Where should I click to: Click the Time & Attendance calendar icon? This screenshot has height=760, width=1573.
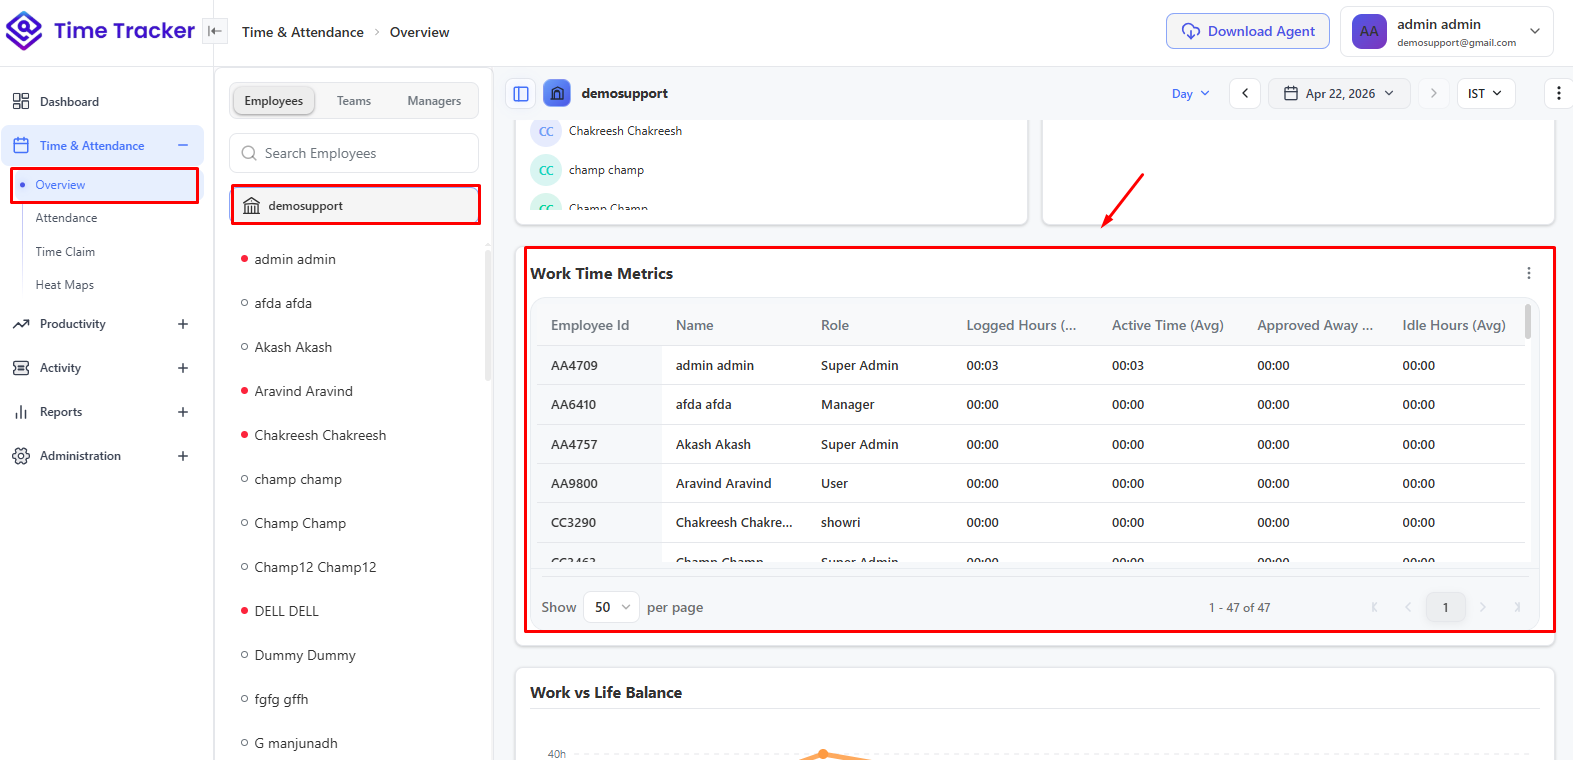[21, 146]
